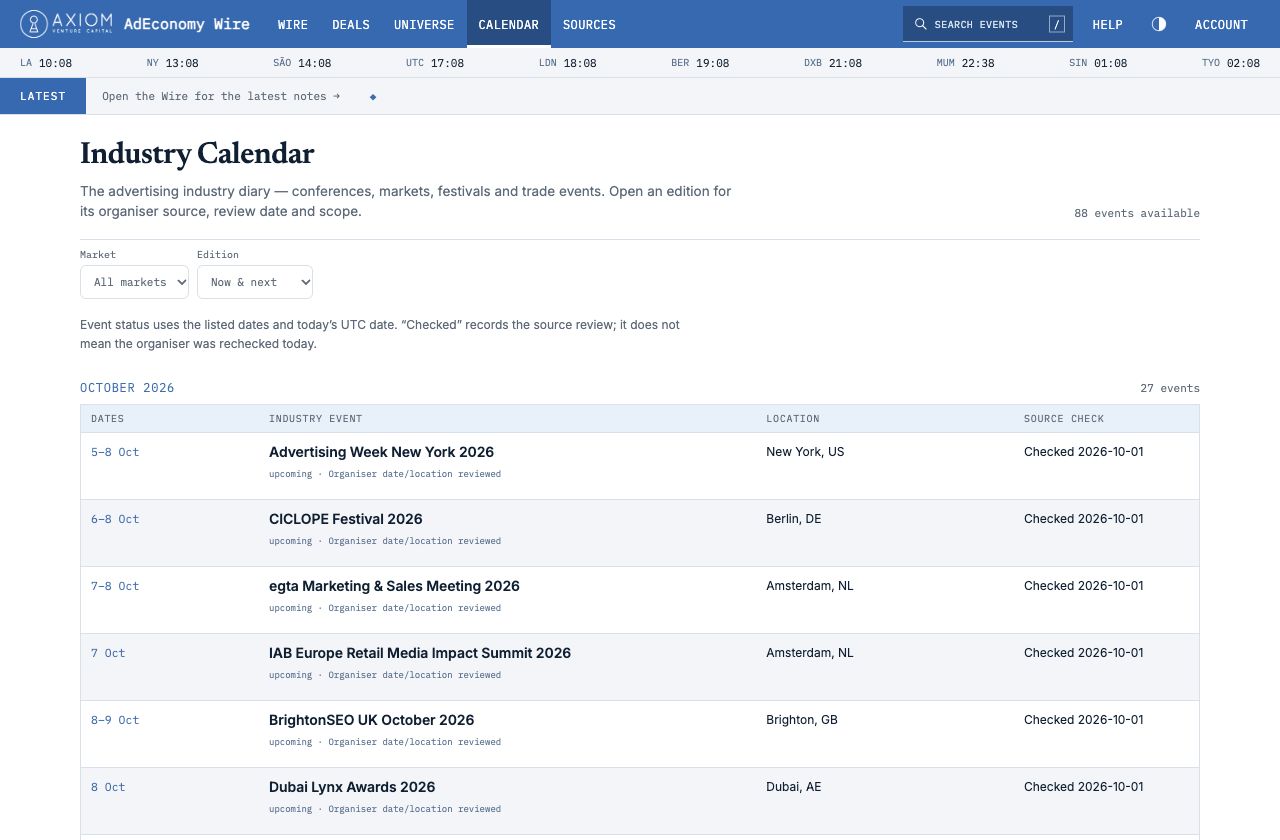Click the 8–9 Oct date cell

115,720
